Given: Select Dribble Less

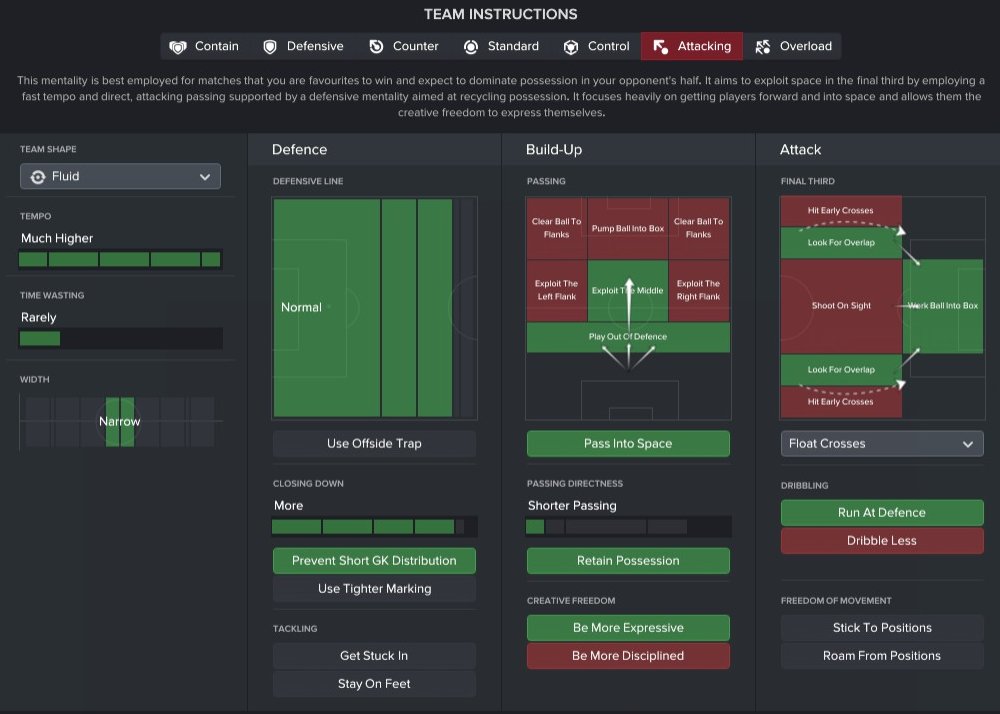Looking at the screenshot, I should (882, 541).
